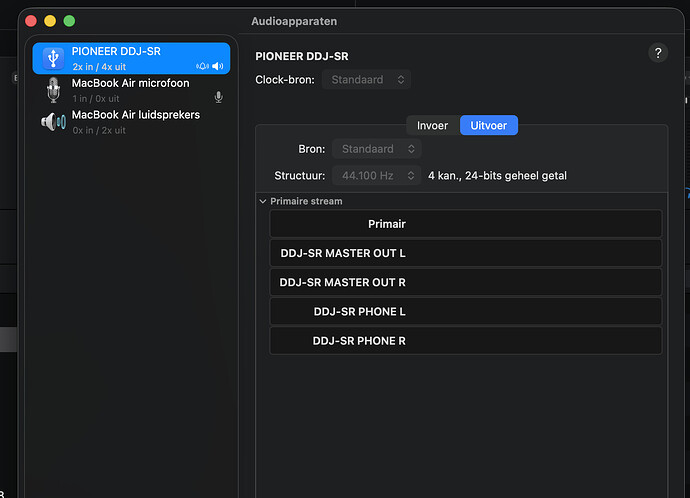
Task: Select the MacBook Air microfoon device name
Action: 130,83
